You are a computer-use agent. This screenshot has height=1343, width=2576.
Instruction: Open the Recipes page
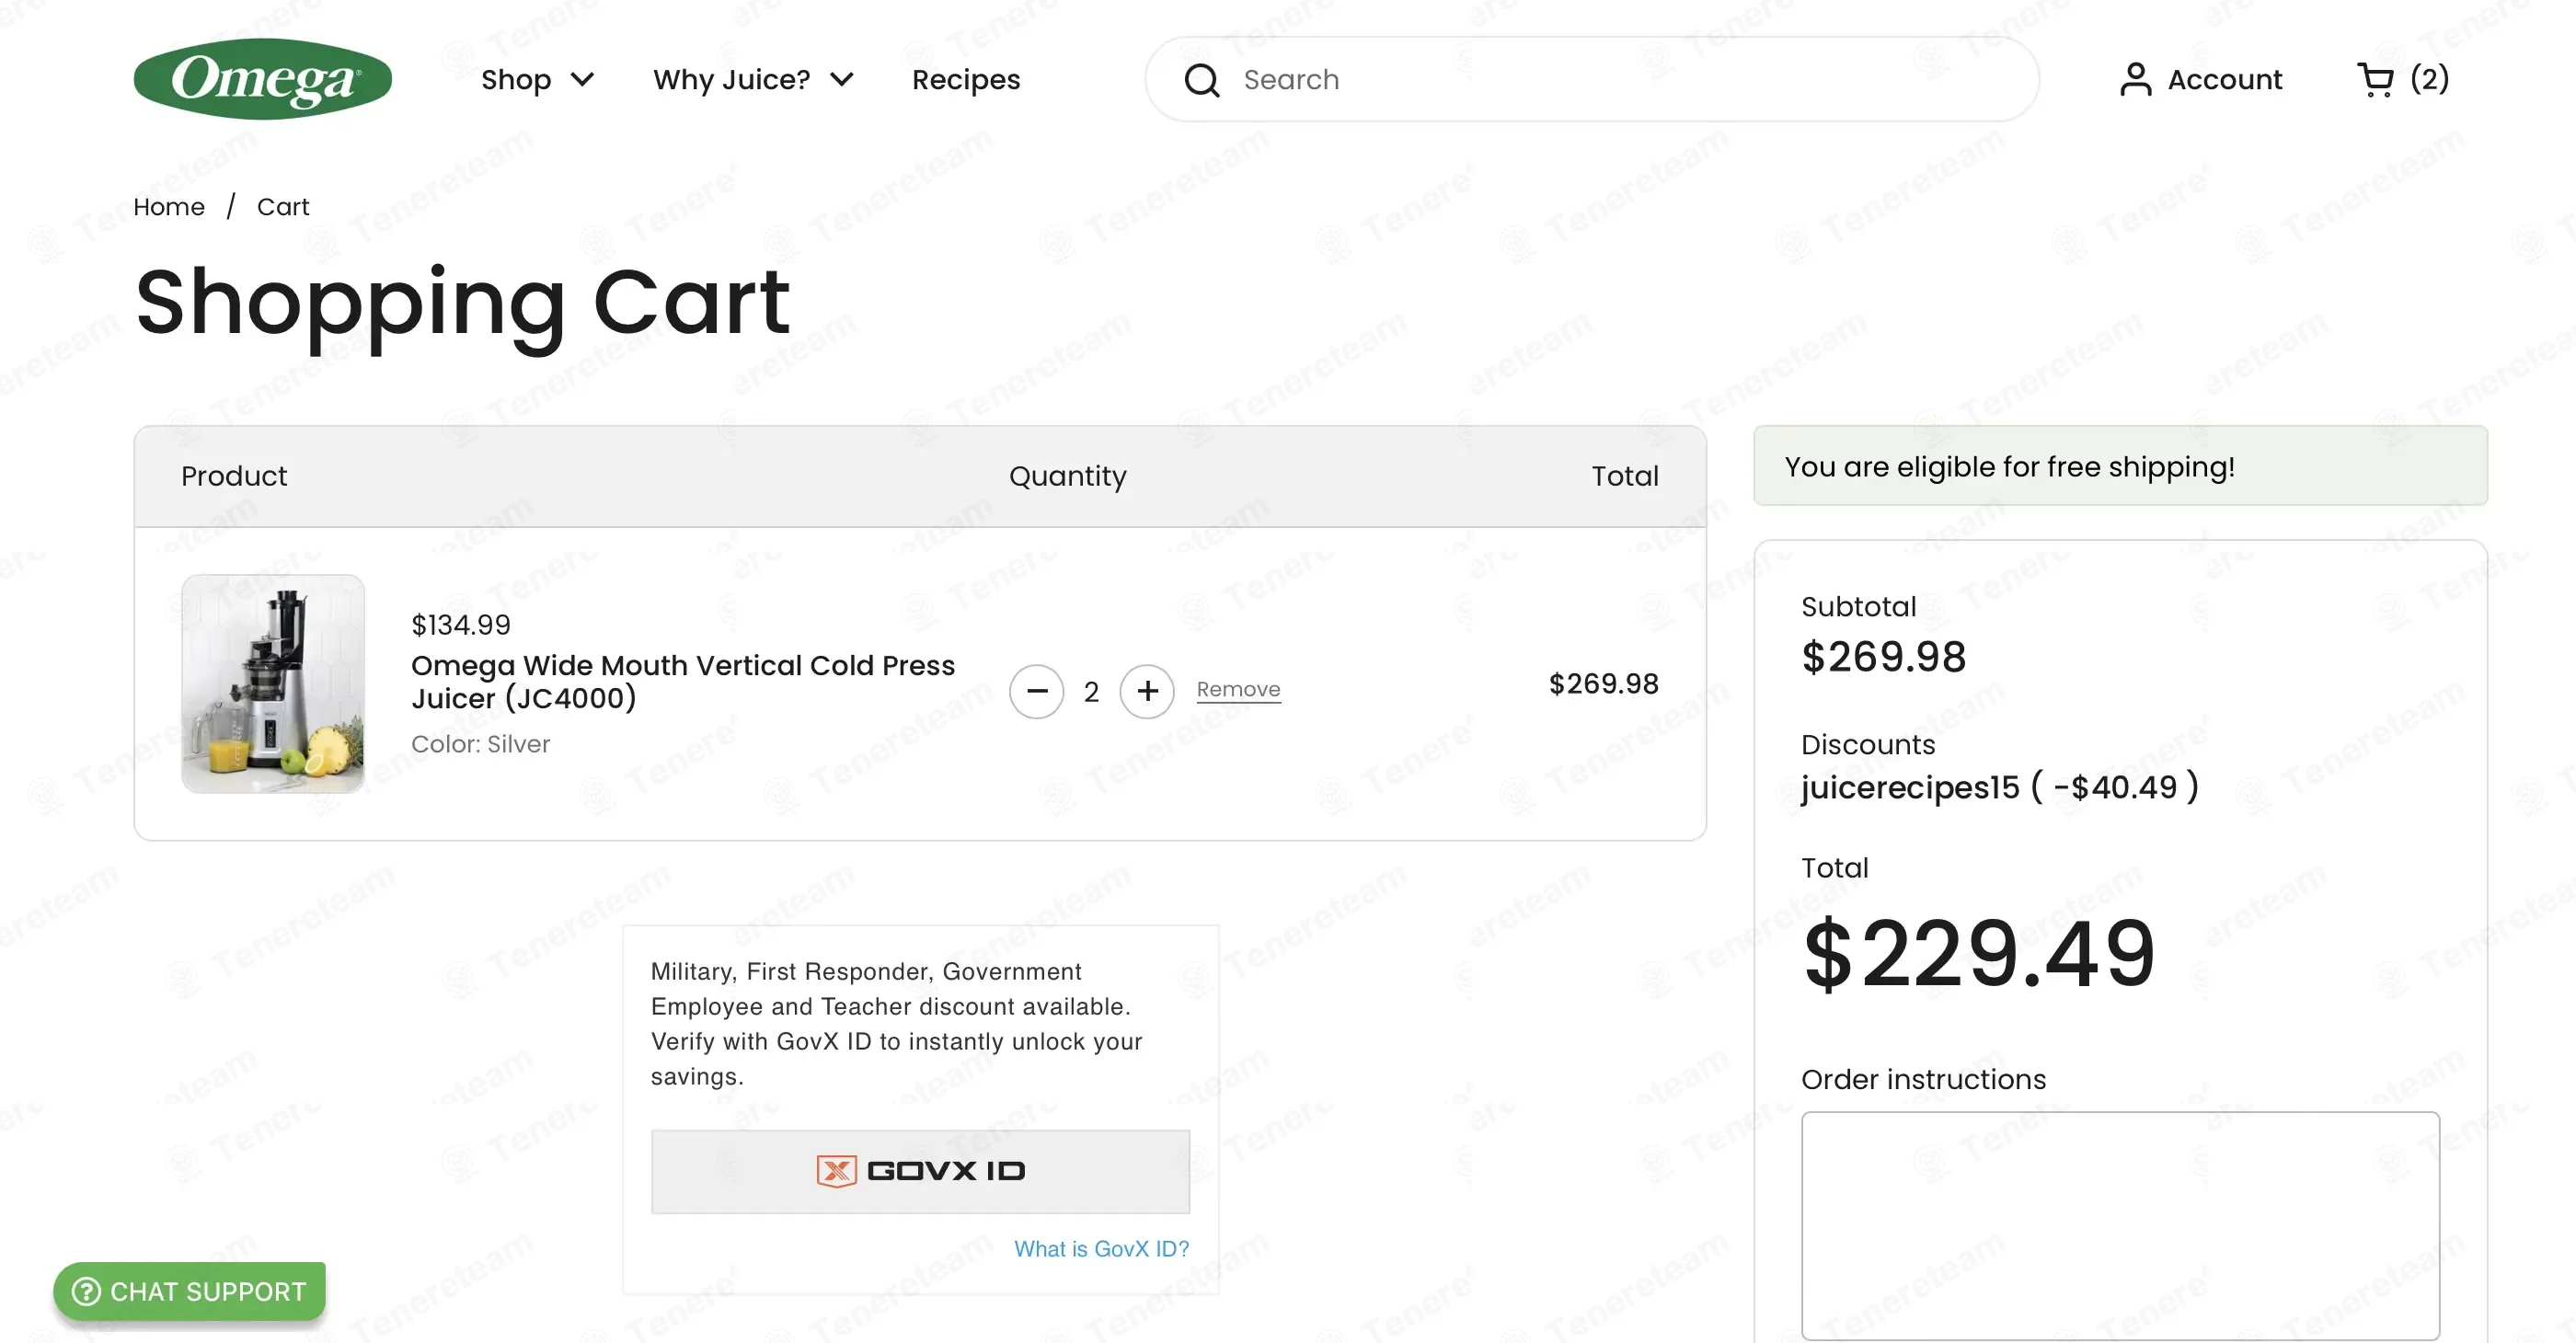coord(966,79)
